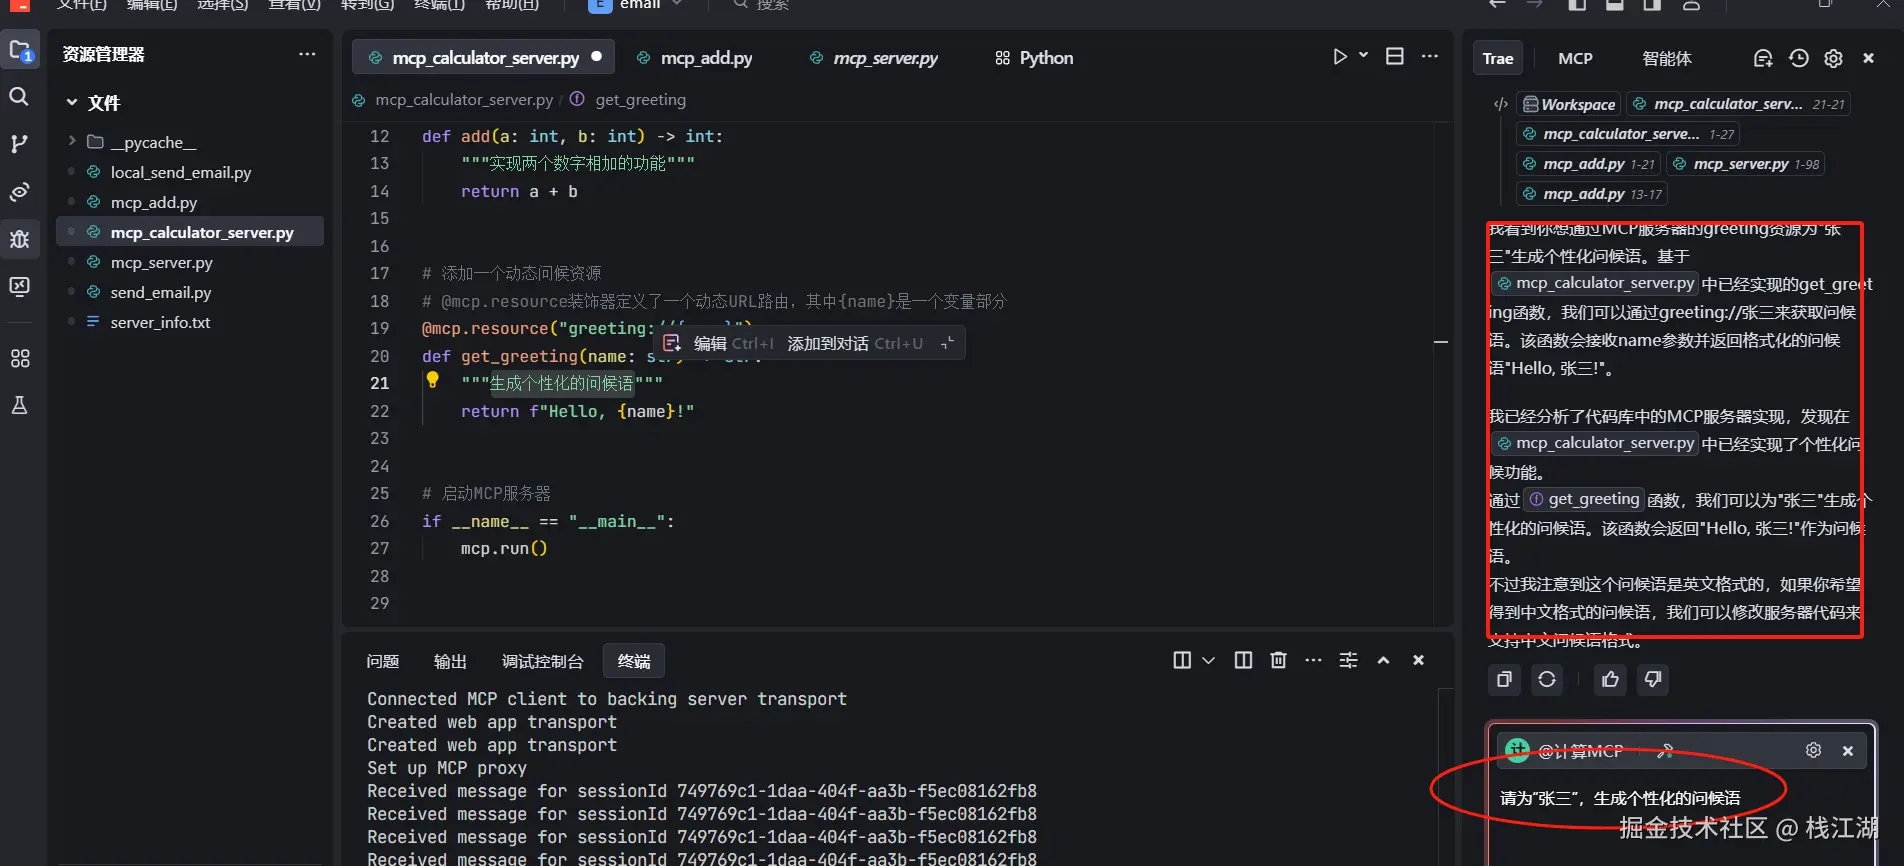Open the Source Control view
Viewport: 1904px width, 866px height.
tap(19, 144)
